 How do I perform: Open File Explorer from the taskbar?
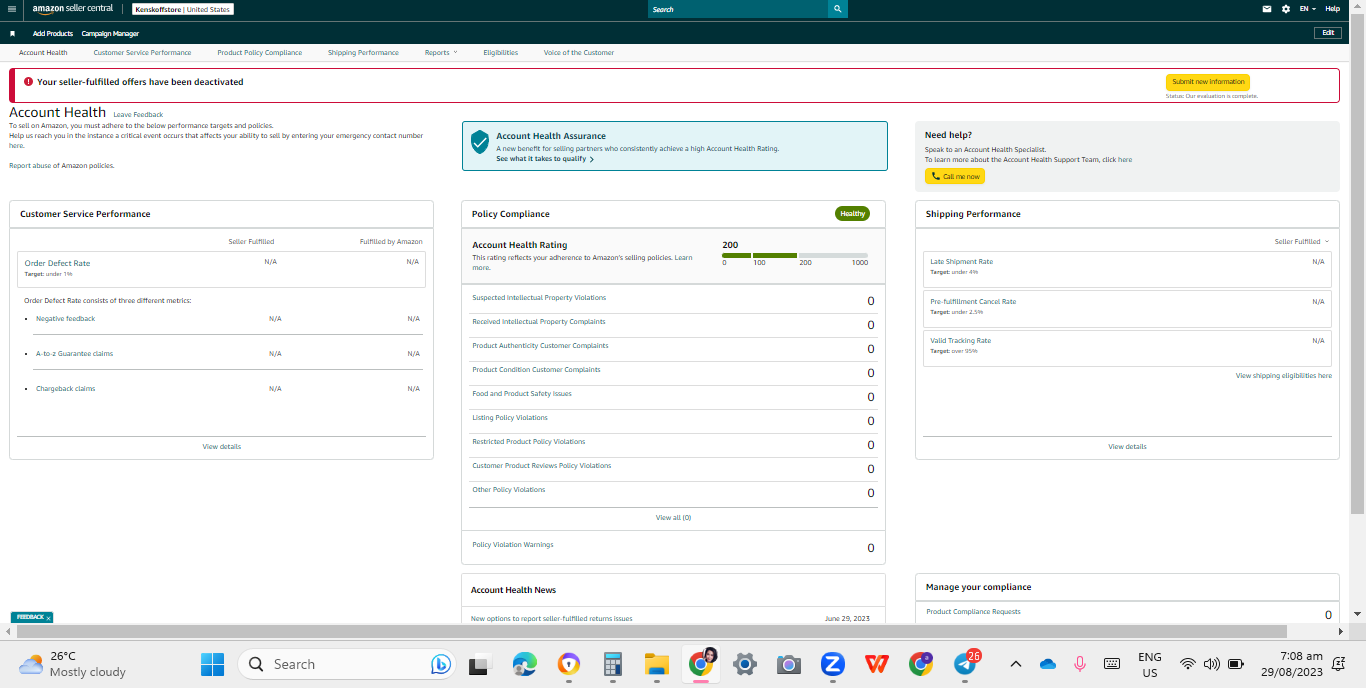click(x=656, y=664)
